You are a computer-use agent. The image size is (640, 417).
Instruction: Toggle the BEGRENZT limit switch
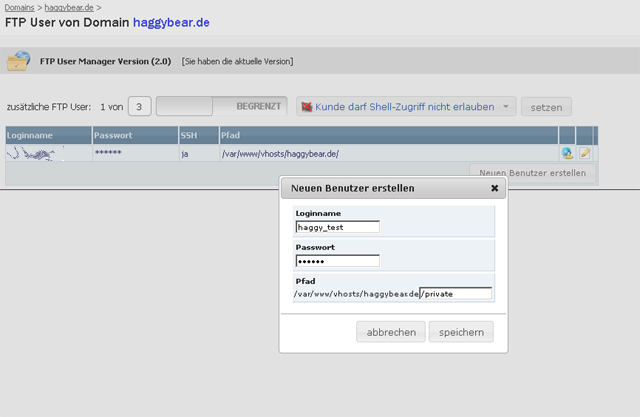click(221, 106)
